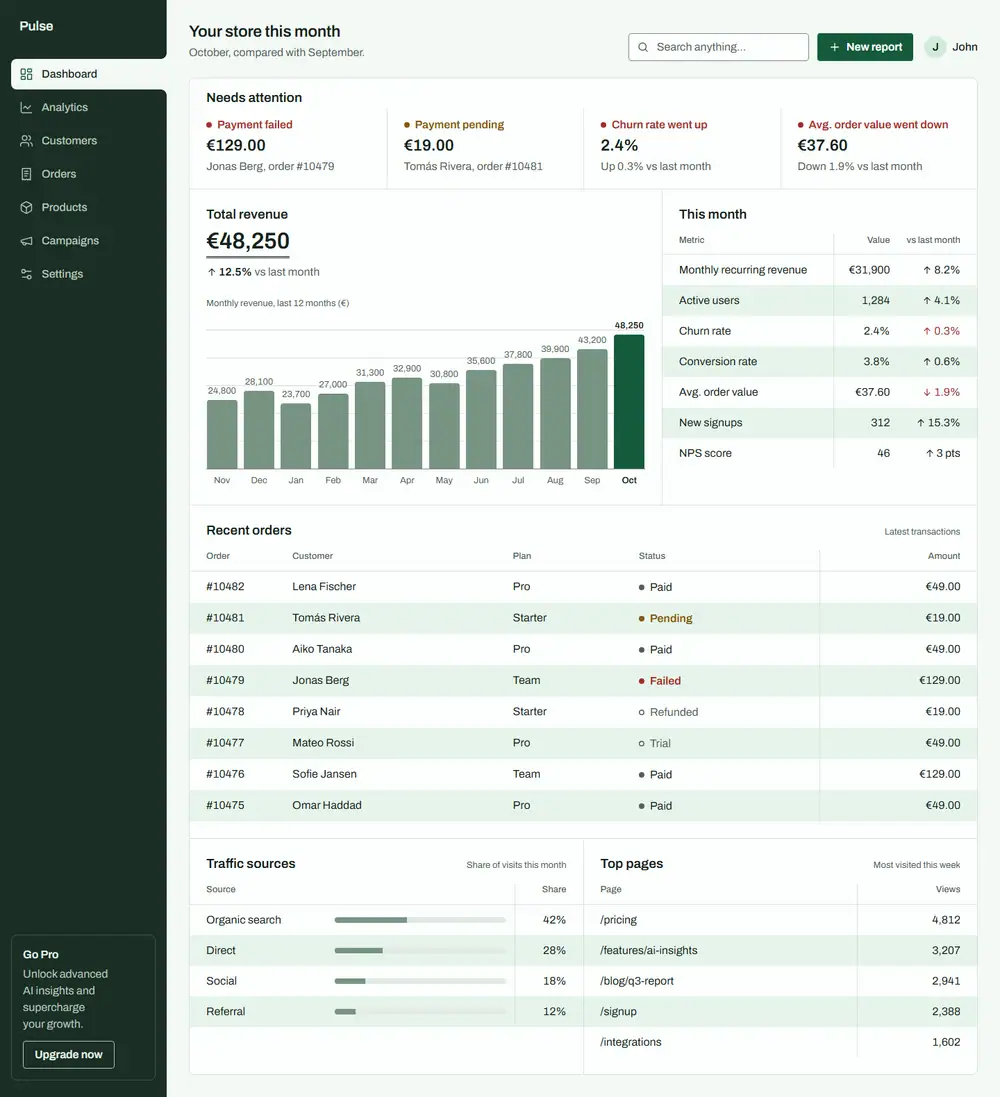Click the Amount column header in orders

click(x=944, y=556)
